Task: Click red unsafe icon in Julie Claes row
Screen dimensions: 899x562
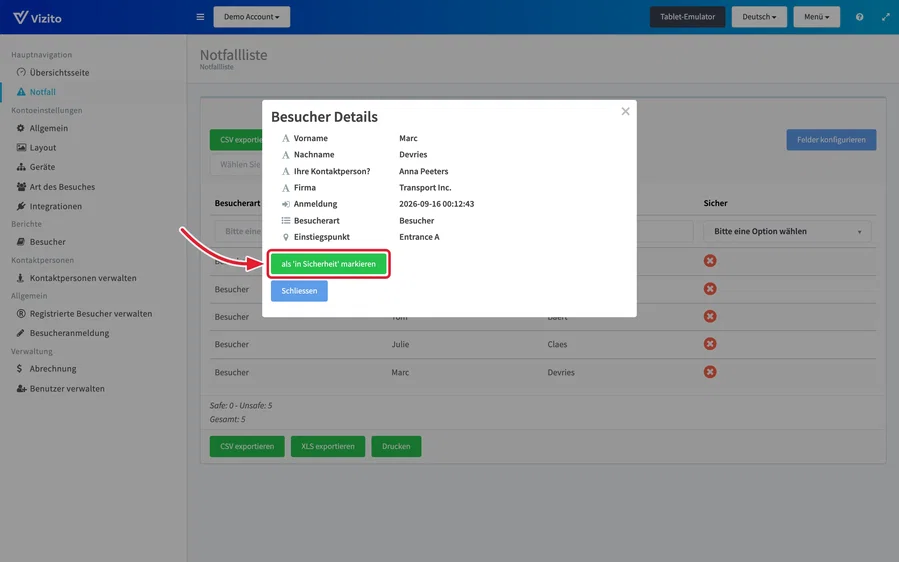Action: 710,344
